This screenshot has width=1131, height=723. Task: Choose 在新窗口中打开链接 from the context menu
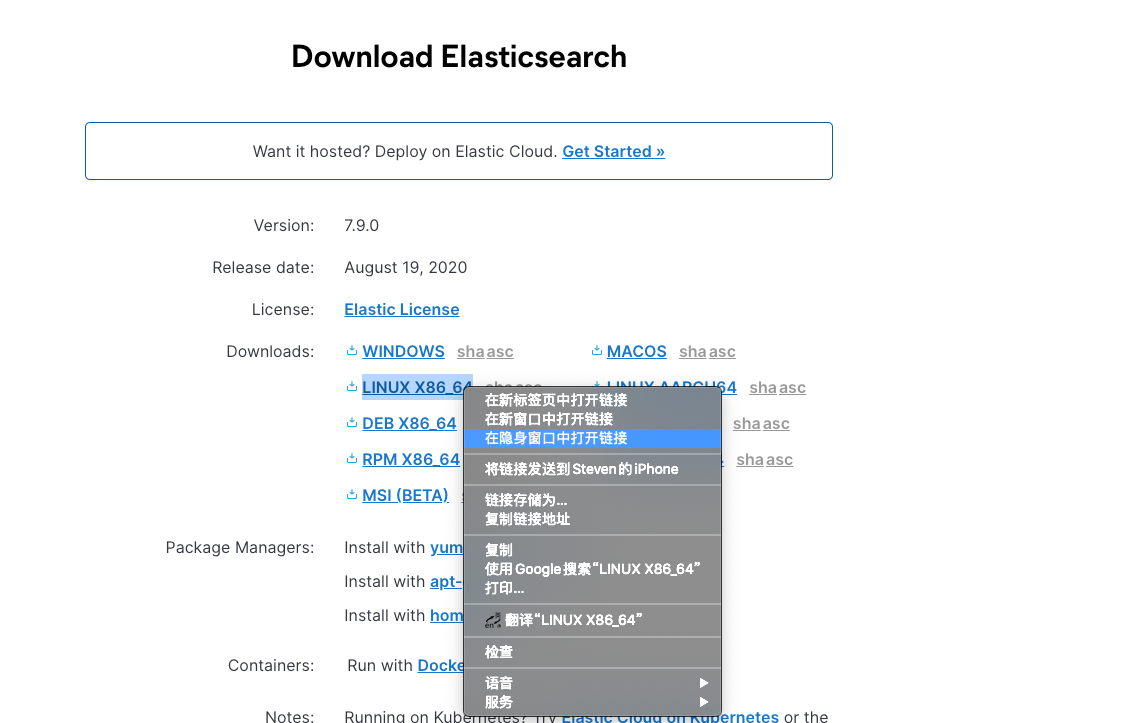pyautogui.click(x=592, y=419)
